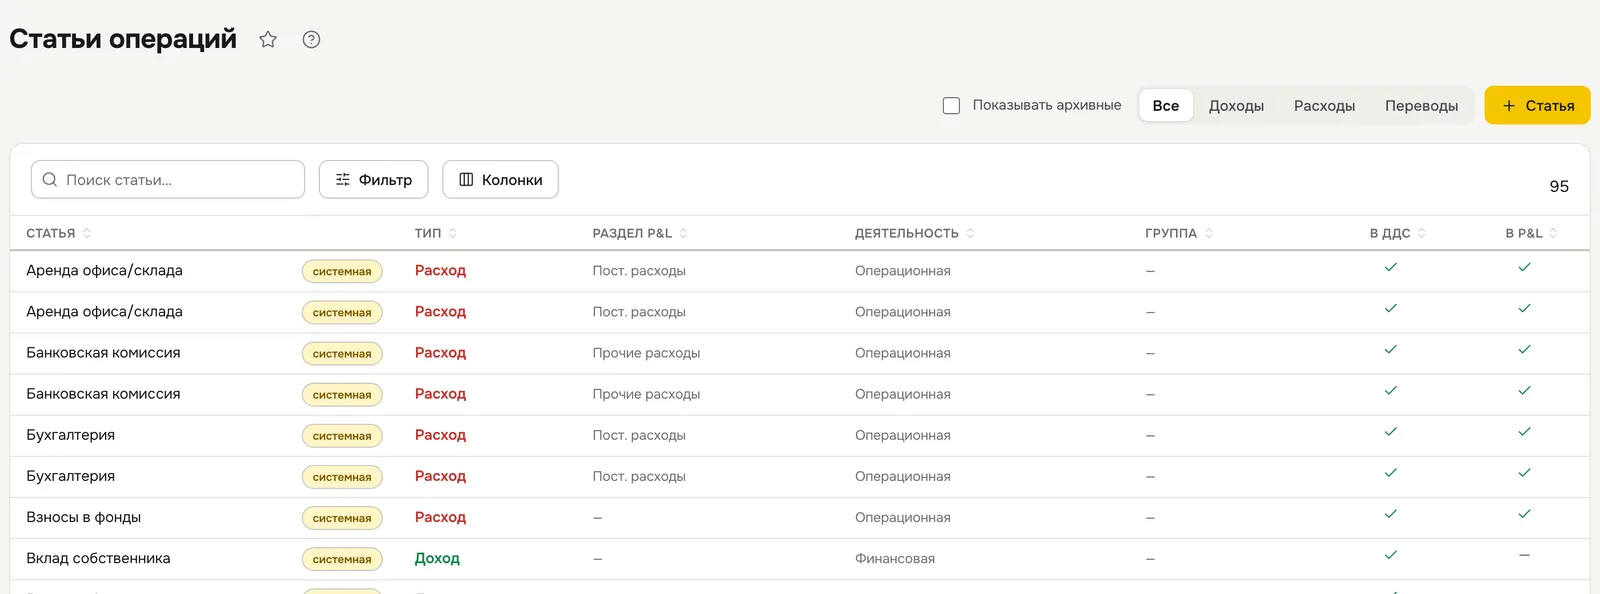The height and width of the screenshot is (594, 1600).
Task: Open the Фильтр button
Action: tap(373, 180)
